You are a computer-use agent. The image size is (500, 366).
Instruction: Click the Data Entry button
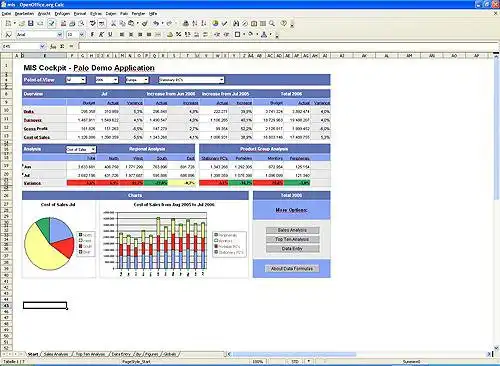coord(292,249)
